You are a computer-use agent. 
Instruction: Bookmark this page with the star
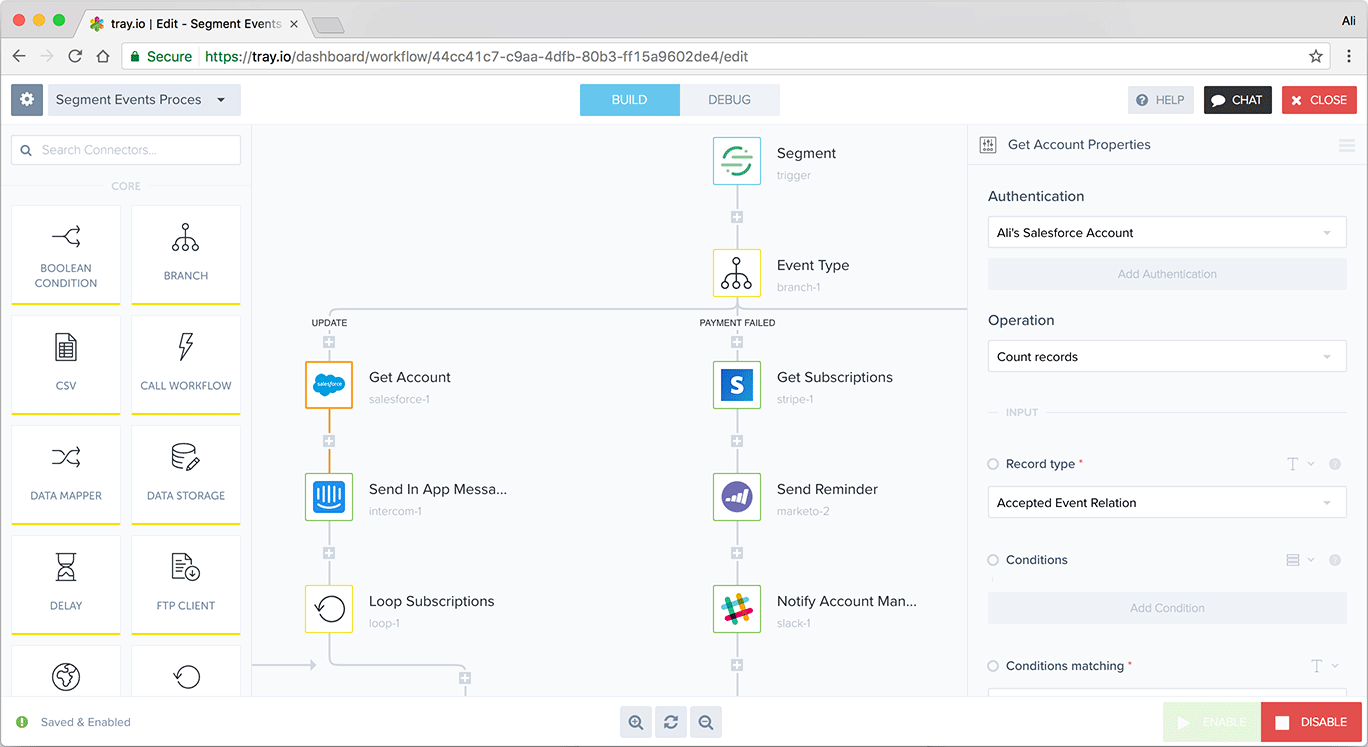click(x=1316, y=57)
